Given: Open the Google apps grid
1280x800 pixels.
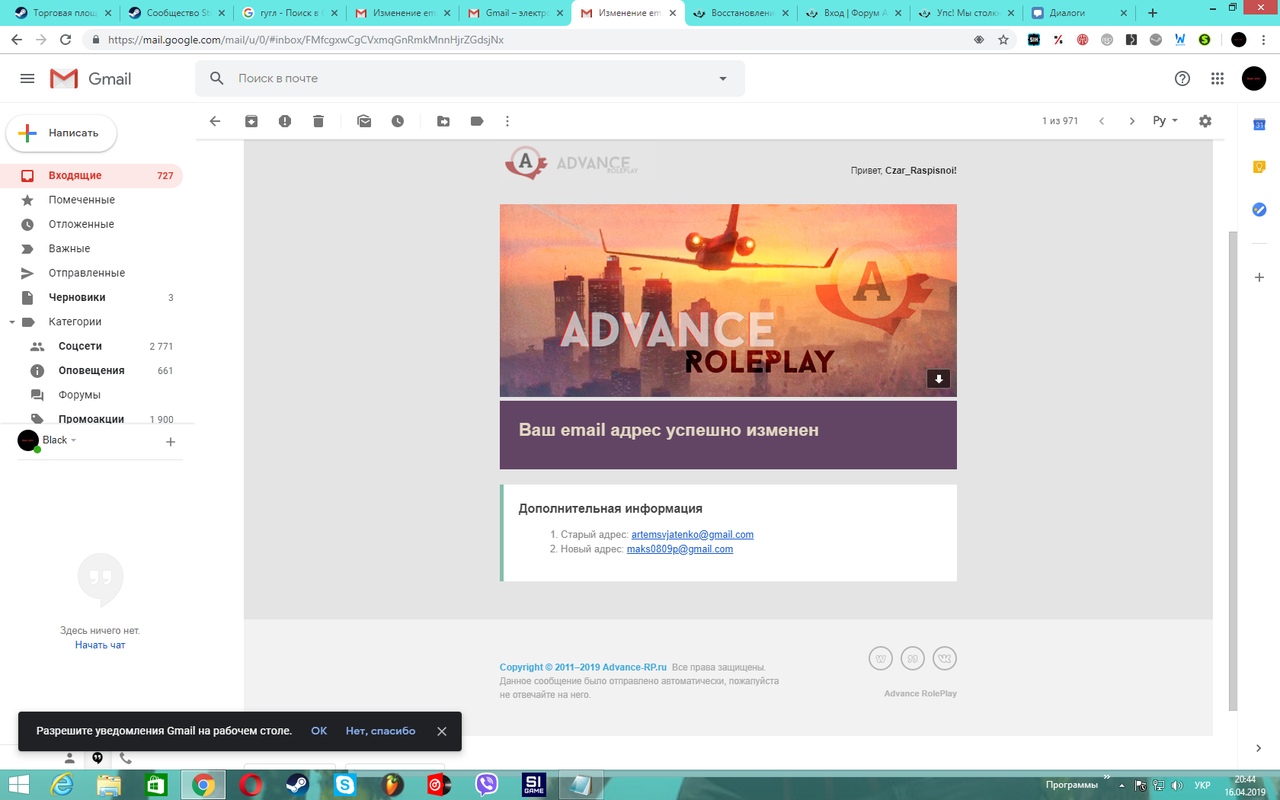Looking at the screenshot, I should pyautogui.click(x=1217, y=79).
